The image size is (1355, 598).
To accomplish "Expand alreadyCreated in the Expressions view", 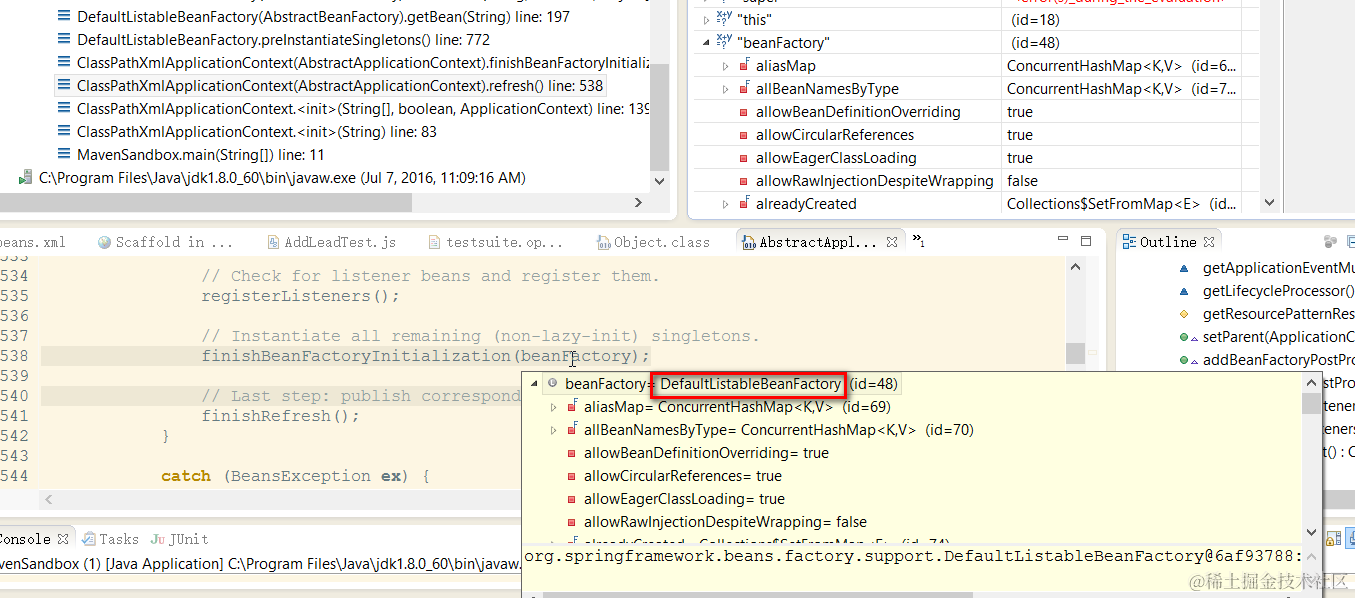I will (x=726, y=204).
